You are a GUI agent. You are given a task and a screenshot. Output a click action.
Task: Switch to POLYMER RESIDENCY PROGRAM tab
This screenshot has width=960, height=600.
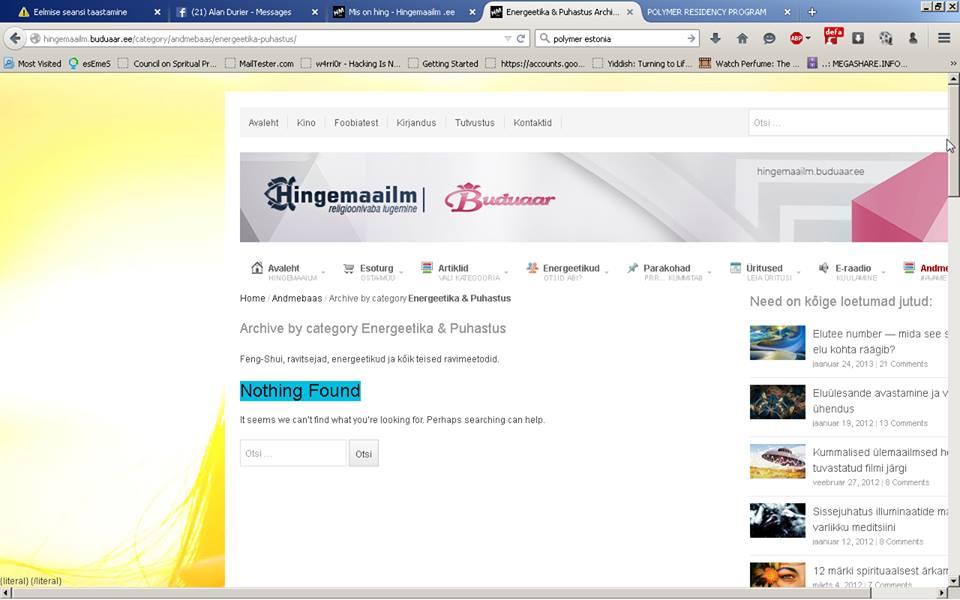707,12
